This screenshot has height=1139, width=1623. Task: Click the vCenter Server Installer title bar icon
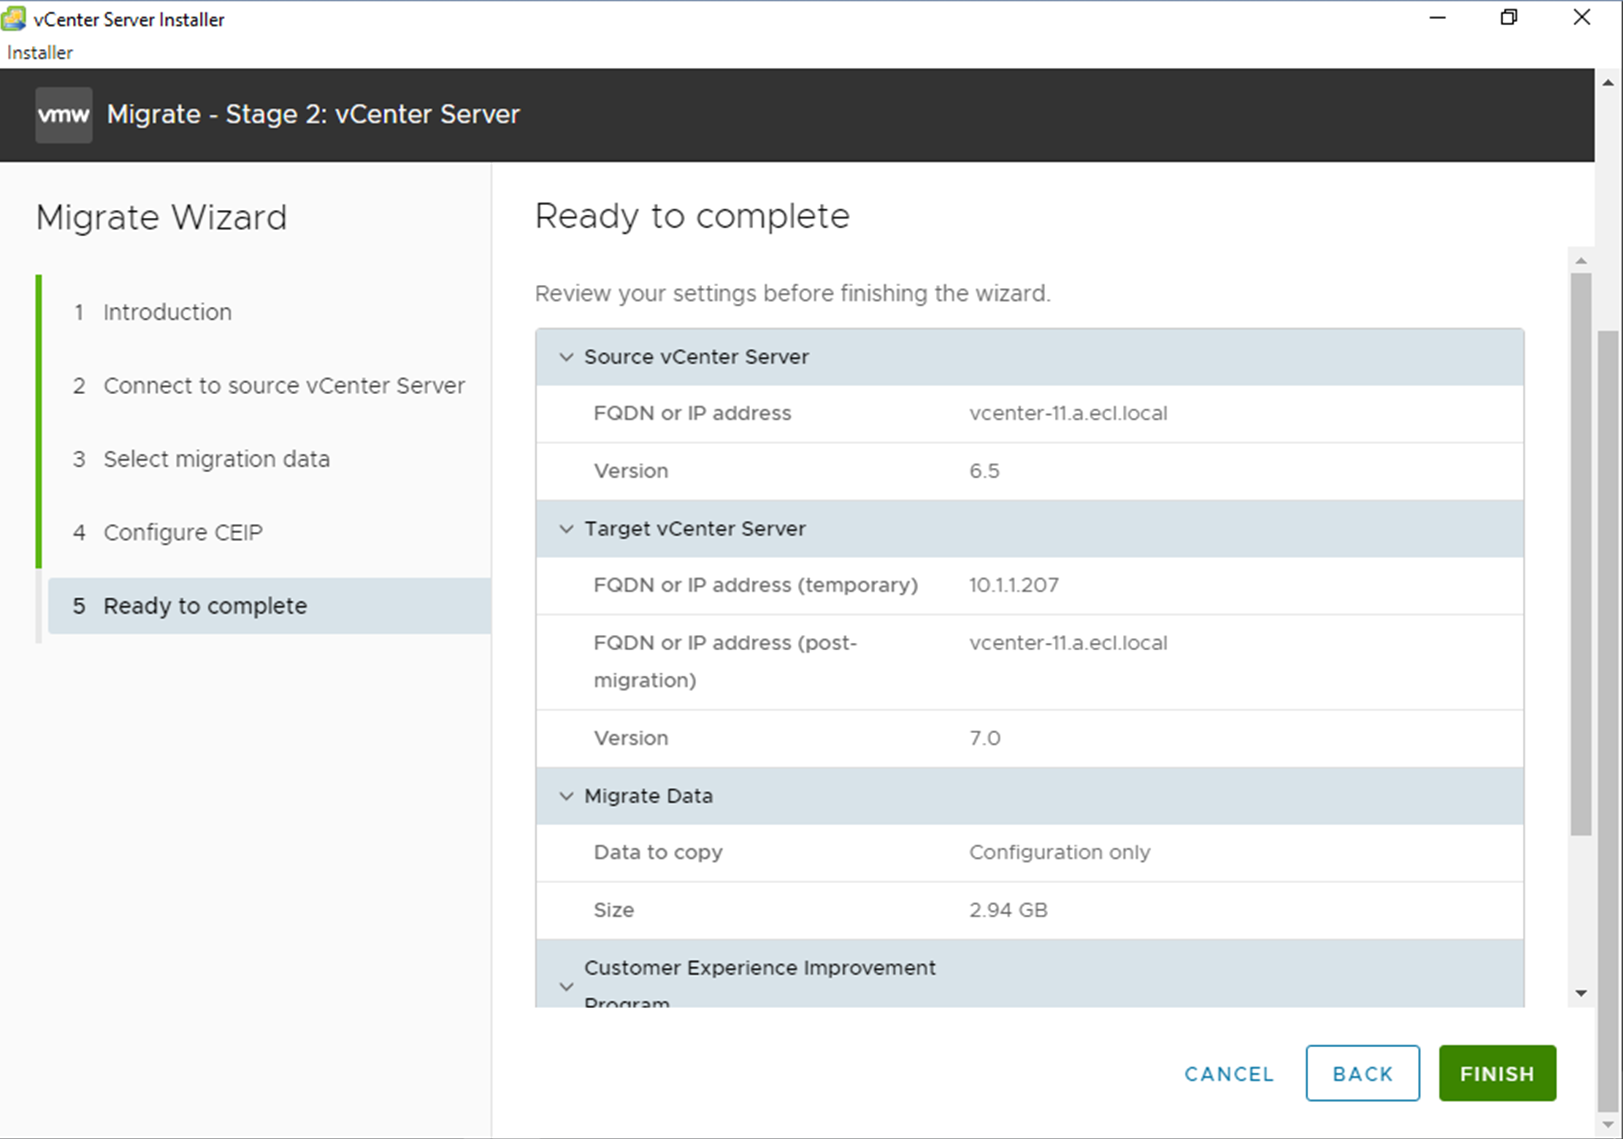(x=14, y=19)
